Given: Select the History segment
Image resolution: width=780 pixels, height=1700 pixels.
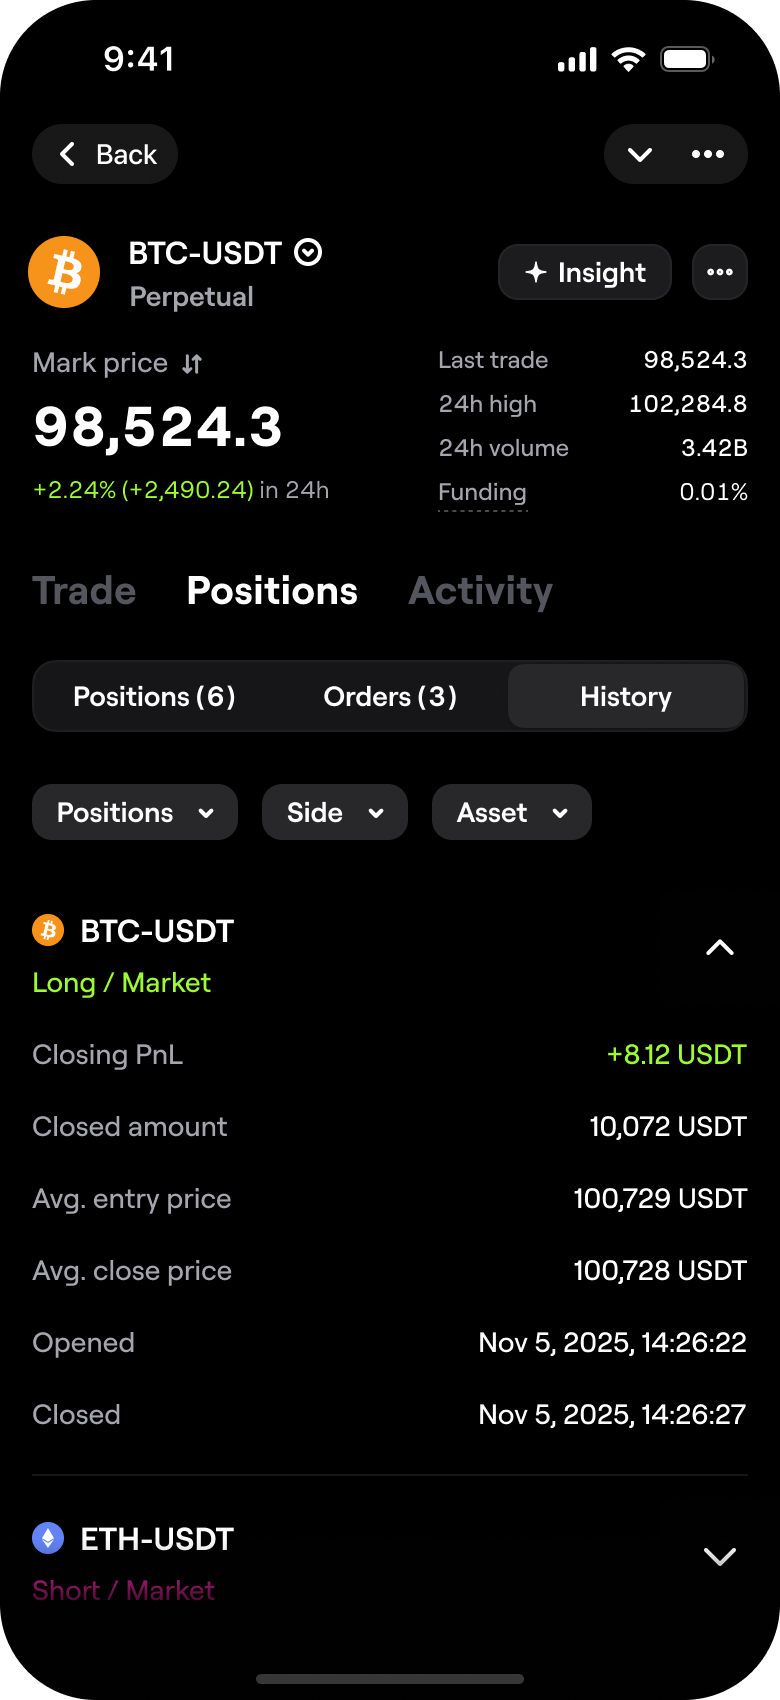Looking at the screenshot, I should pos(626,697).
